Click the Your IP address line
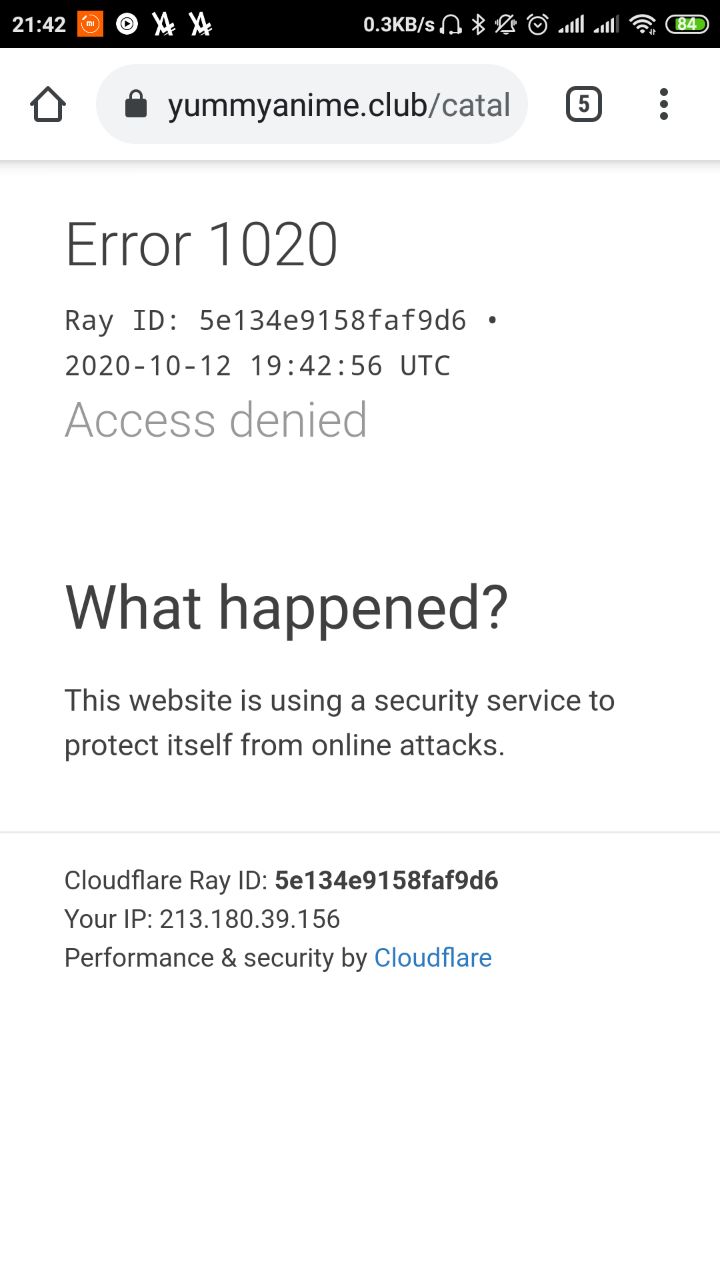The width and height of the screenshot is (720, 1280). [202, 919]
